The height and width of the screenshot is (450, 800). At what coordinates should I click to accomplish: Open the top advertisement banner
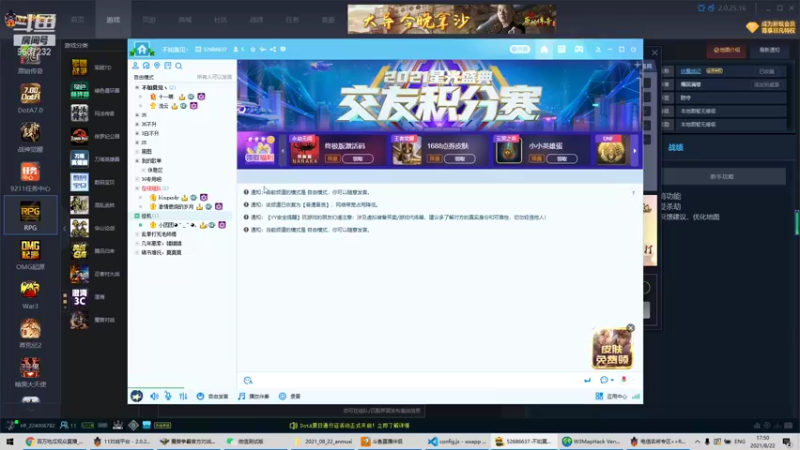pyautogui.click(x=452, y=19)
